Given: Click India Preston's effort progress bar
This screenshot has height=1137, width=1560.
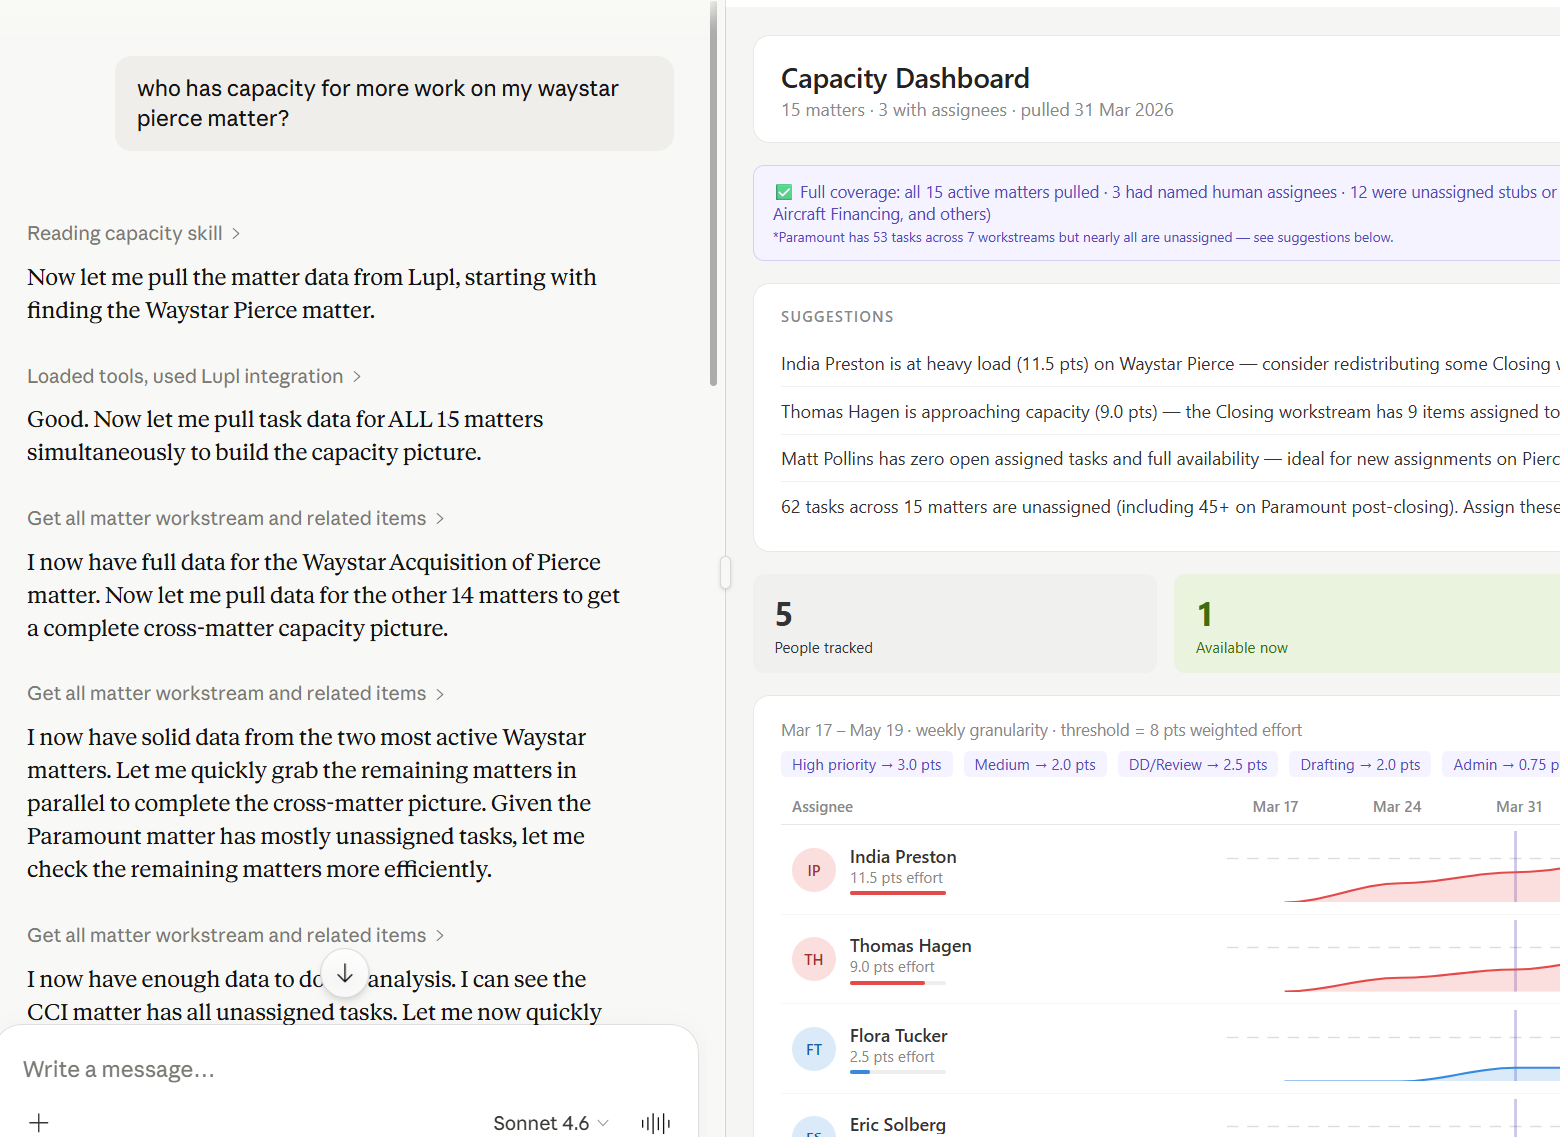Looking at the screenshot, I should tap(898, 893).
